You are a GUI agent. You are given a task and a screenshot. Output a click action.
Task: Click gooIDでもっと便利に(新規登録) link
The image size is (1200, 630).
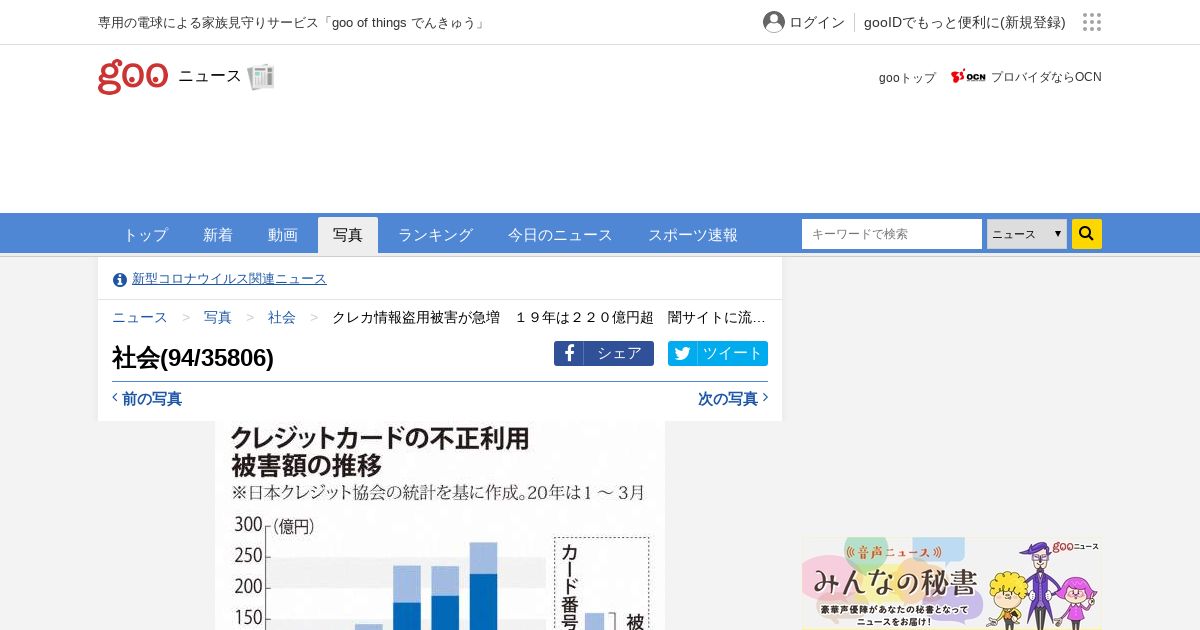click(x=965, y=22)
